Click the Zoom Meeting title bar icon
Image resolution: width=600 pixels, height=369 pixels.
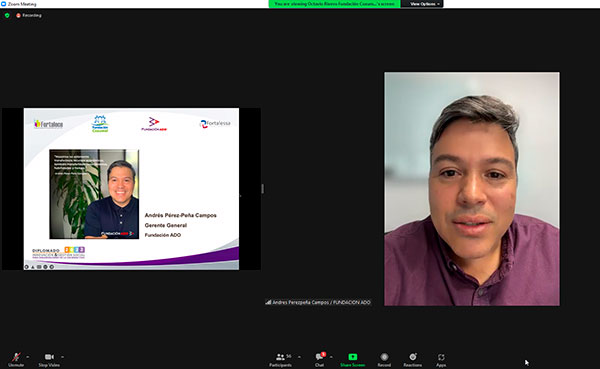(x=3, y=4)
